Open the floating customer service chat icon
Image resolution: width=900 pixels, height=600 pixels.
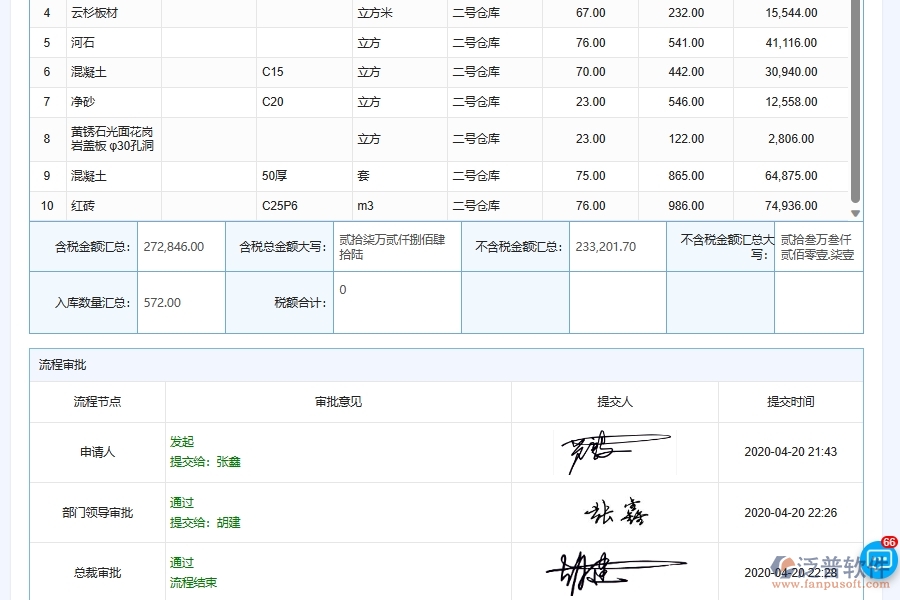(x=878, y=563)
